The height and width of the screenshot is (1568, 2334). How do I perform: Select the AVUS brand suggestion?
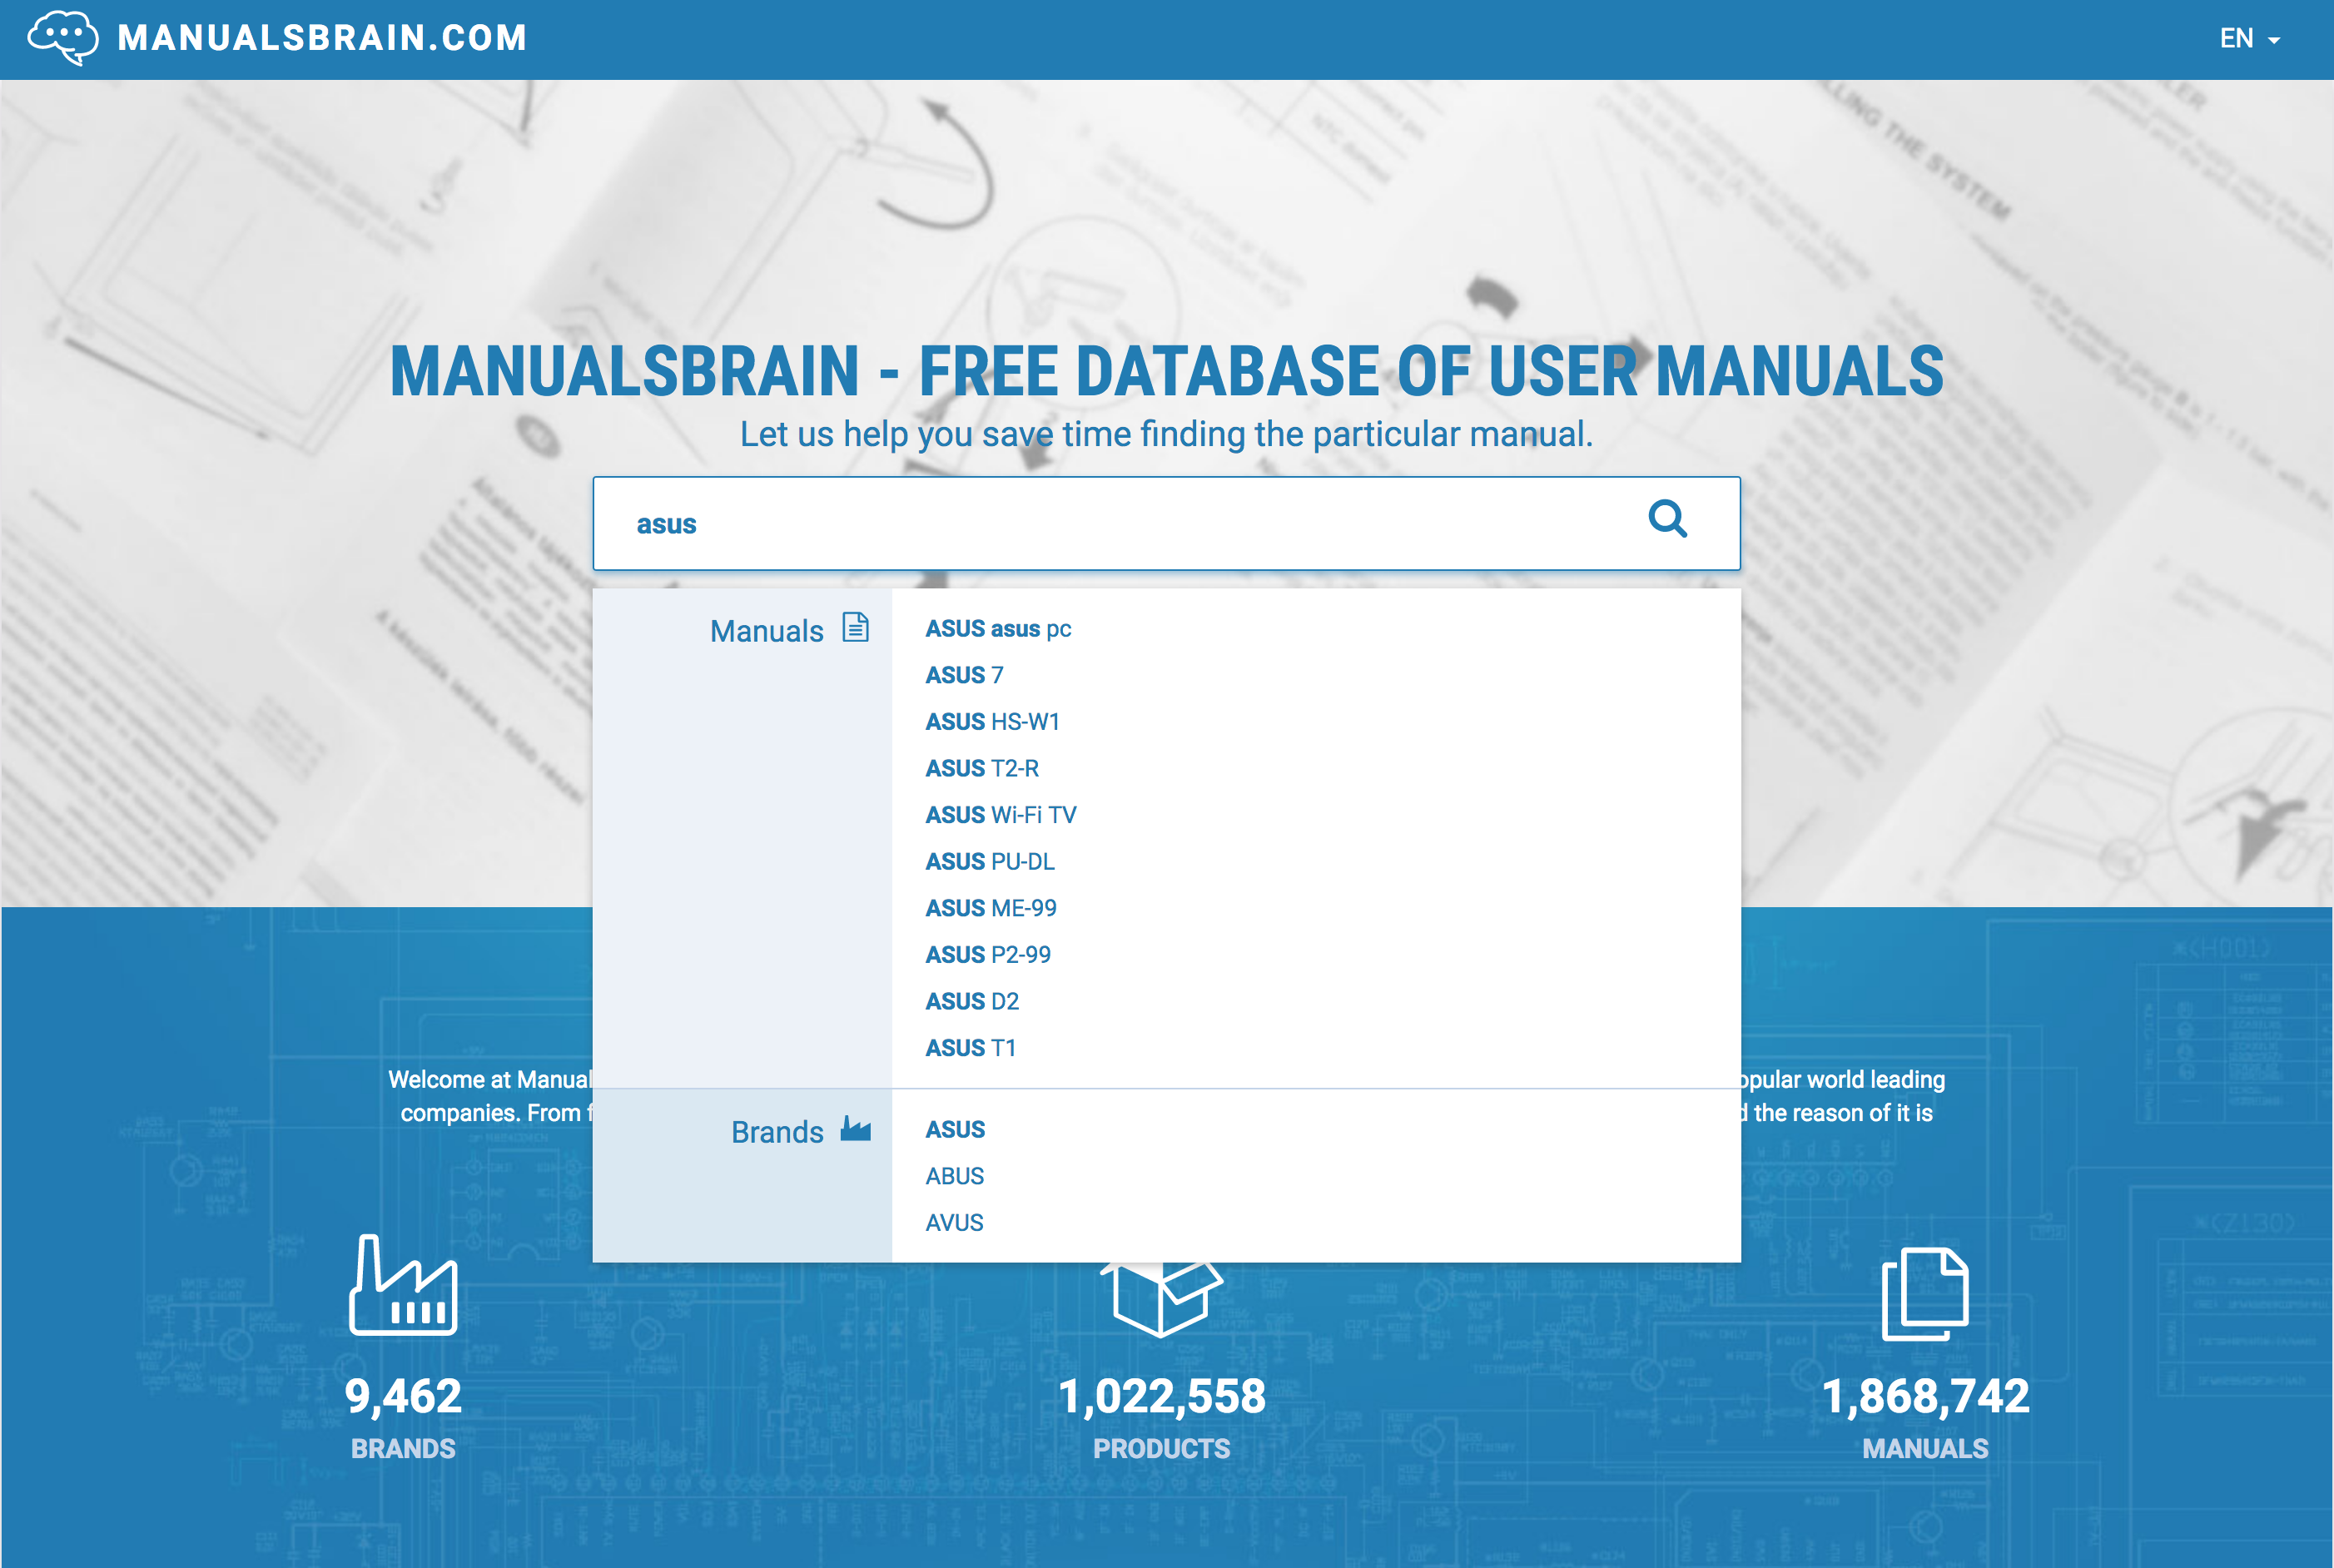pyautogui.click(x=952, y=1222)
